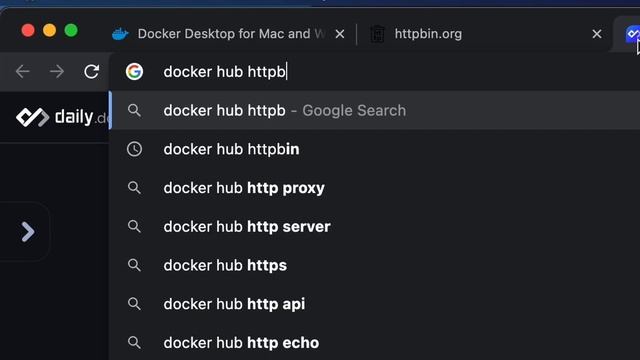Click the Docker whale favicon
Viewport: 640px width, 360px height.
(120, 34)
